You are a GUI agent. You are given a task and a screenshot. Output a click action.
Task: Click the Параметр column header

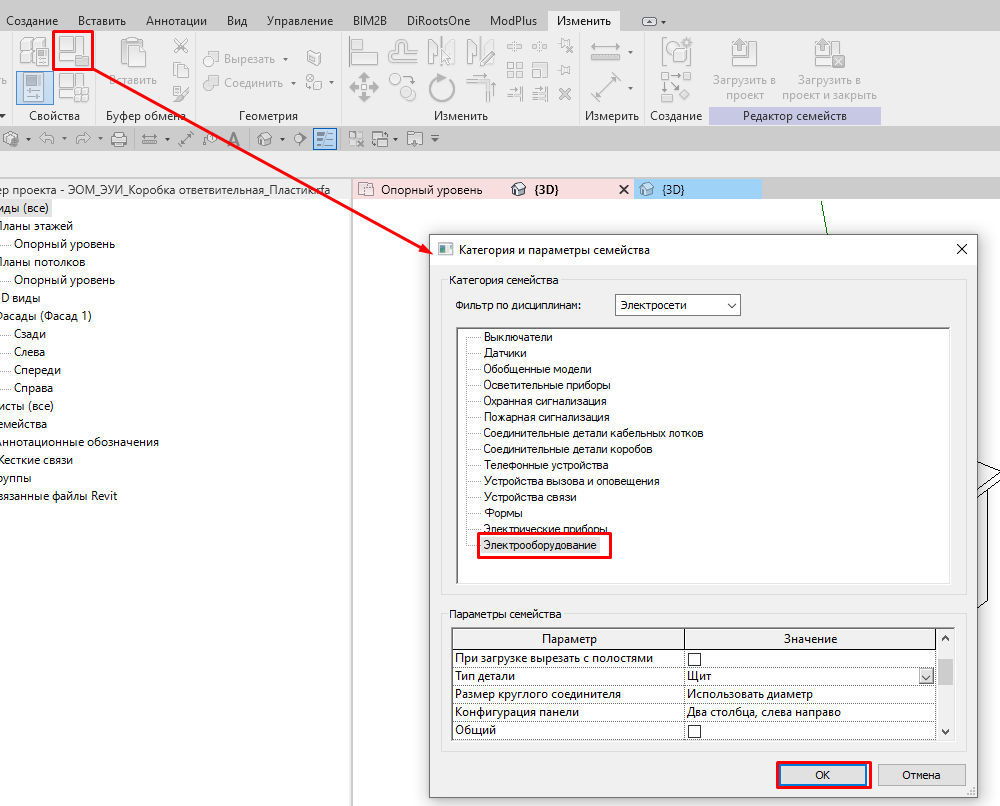[x=569, y=639]
